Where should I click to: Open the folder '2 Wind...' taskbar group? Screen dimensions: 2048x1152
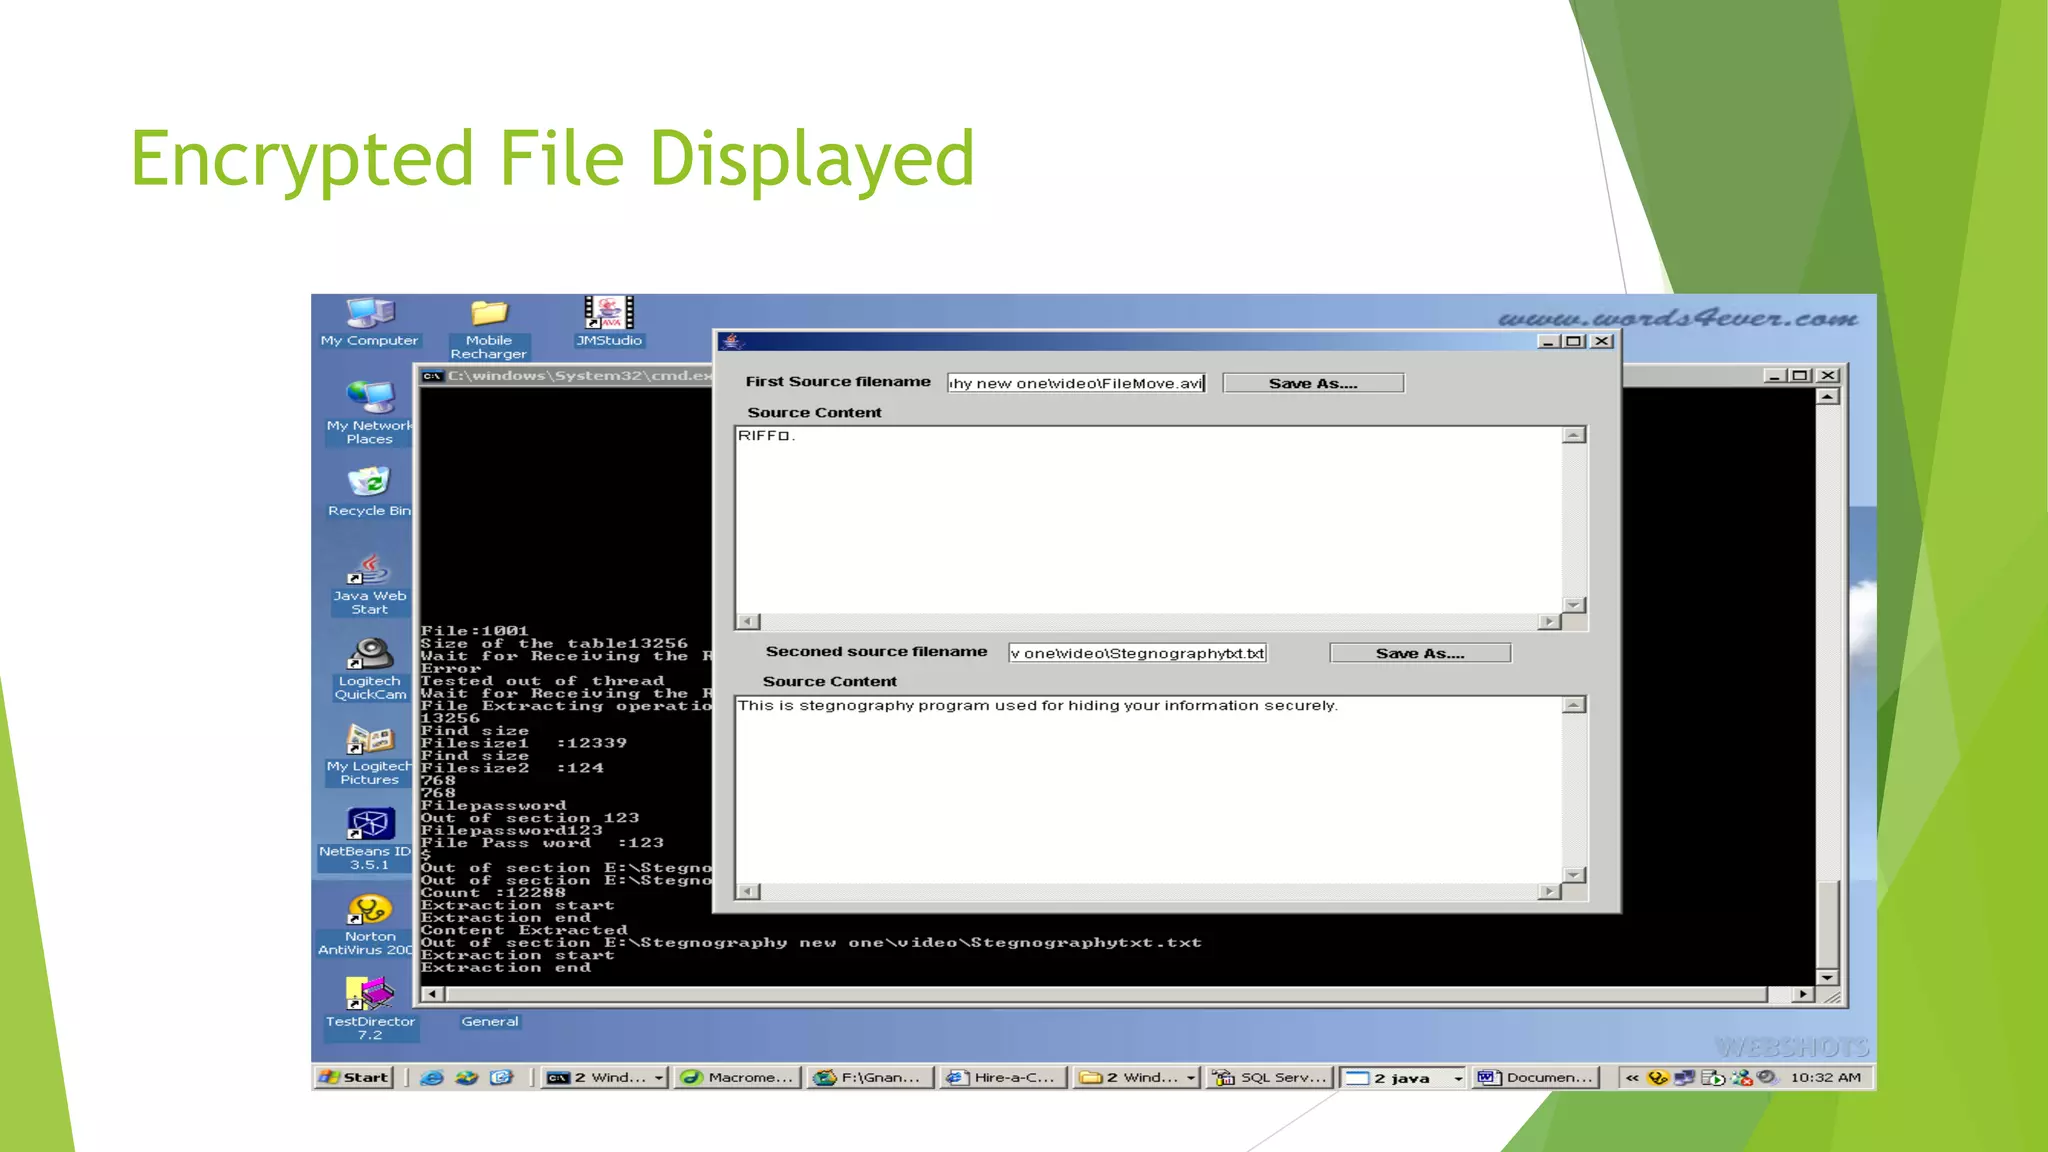pyautogui.click(x=1138, y=1077)
